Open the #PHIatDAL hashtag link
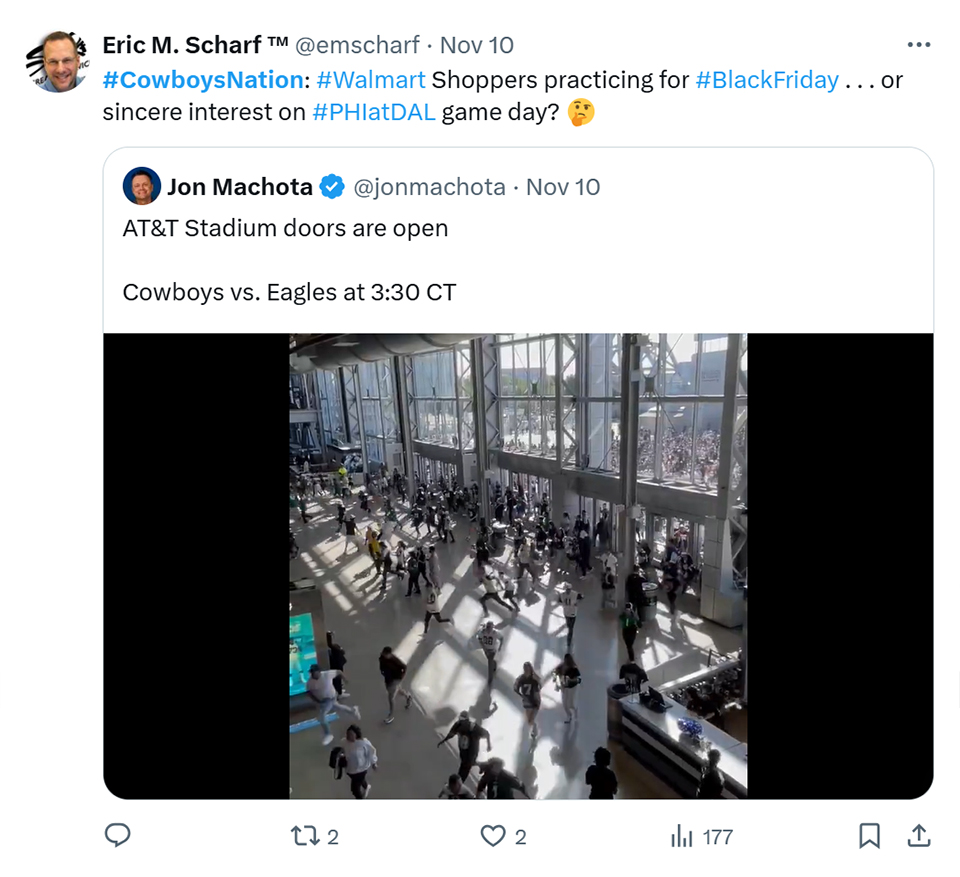 (373, 112)
